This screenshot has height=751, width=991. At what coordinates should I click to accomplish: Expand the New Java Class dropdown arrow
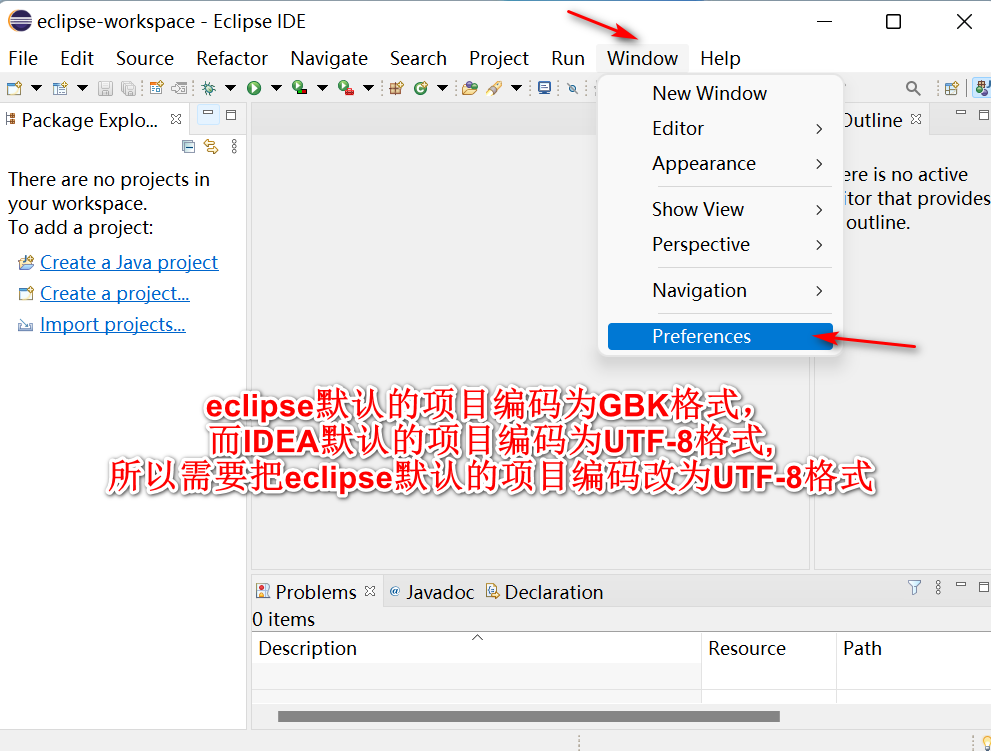pyautogui.click(x=442, y=88)
